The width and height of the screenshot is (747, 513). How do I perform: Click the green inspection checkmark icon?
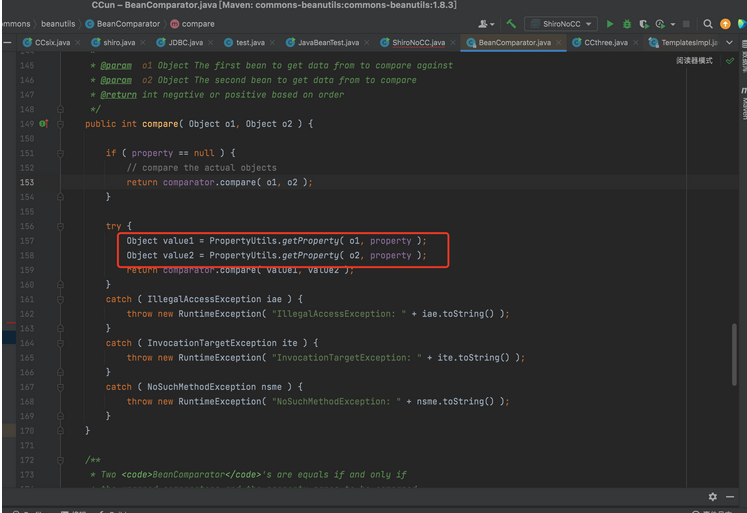point(730,60)
